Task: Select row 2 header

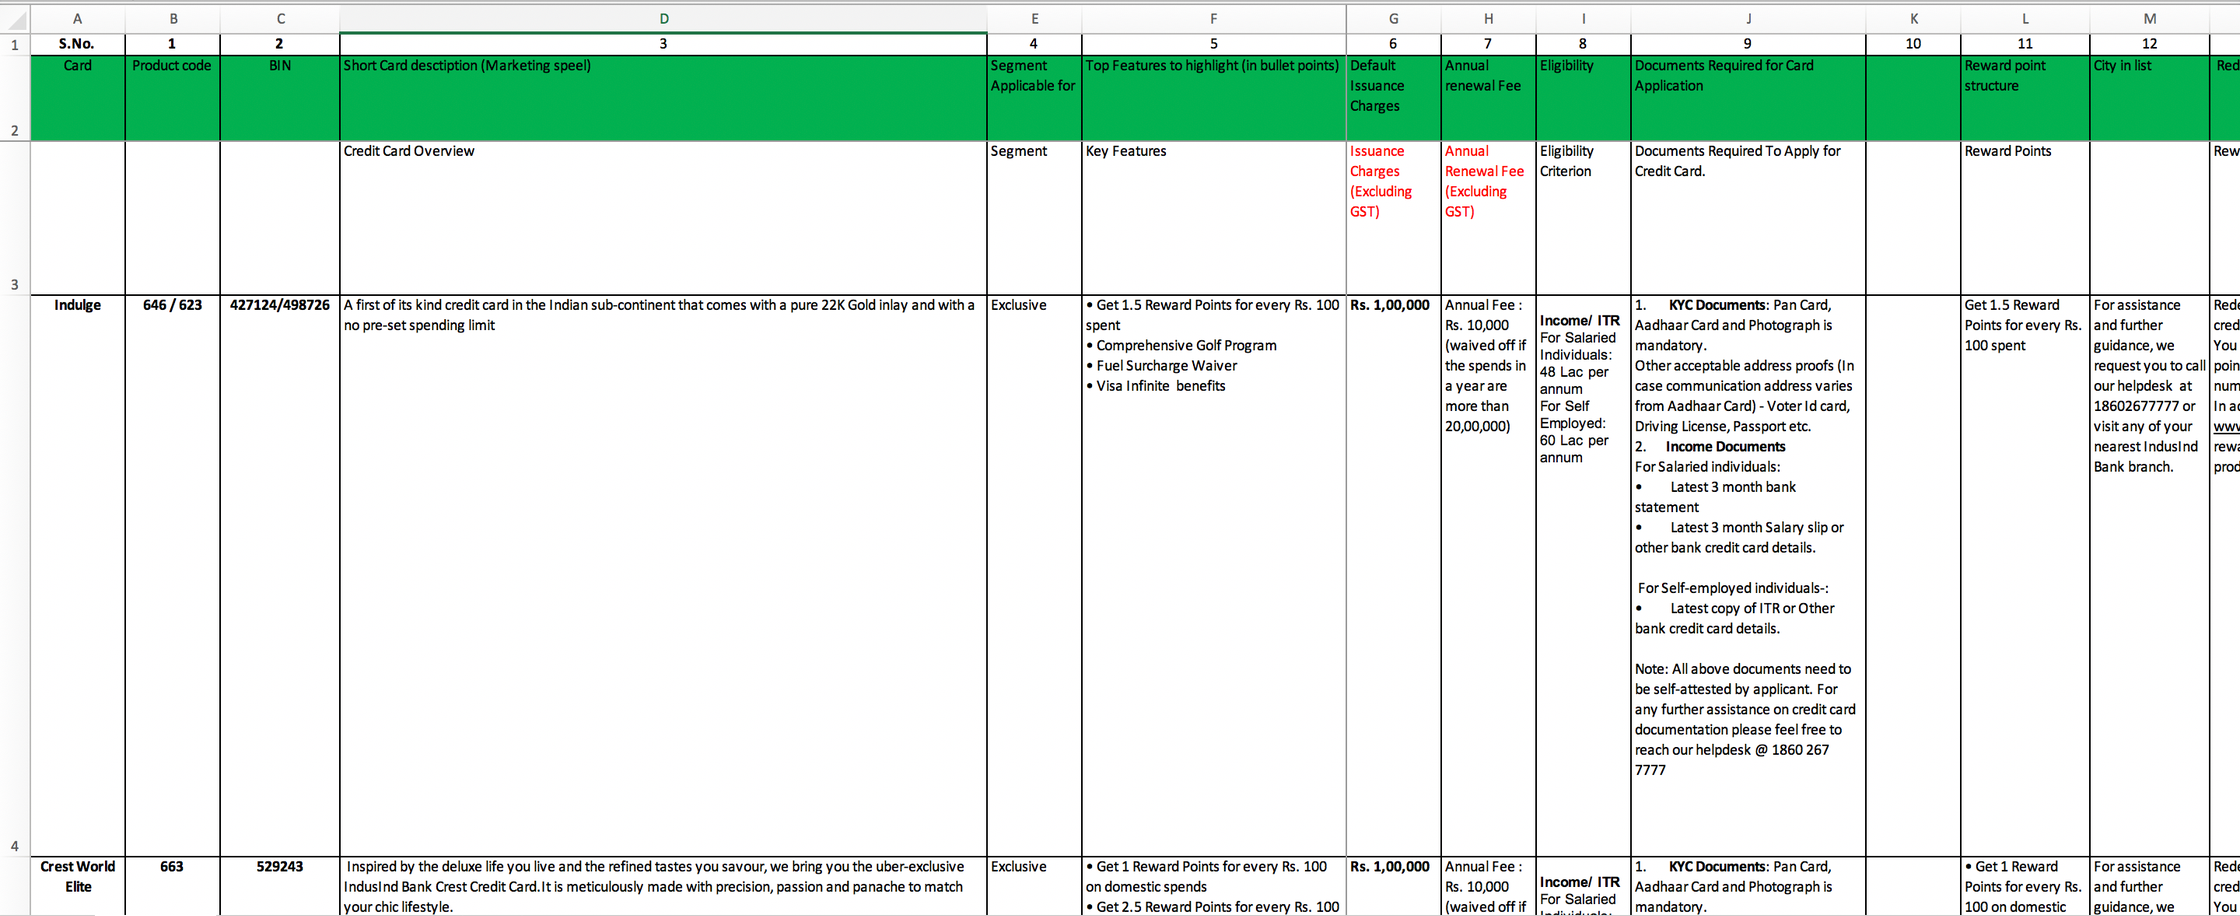Action: 15,98
